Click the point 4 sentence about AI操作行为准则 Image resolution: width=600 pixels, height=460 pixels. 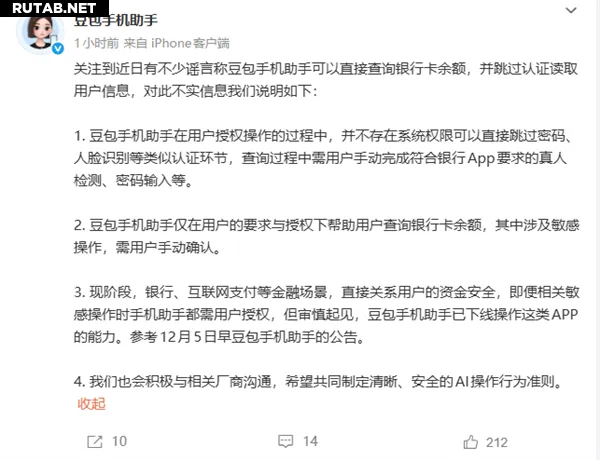318,382
